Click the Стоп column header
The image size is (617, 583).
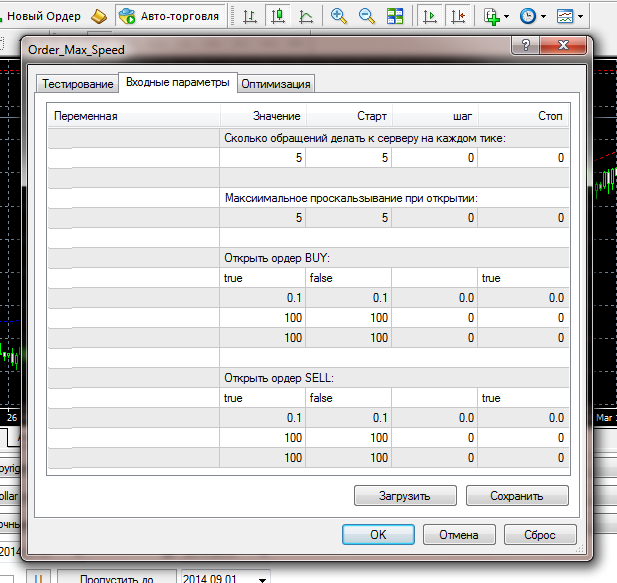tap(524, 116)
